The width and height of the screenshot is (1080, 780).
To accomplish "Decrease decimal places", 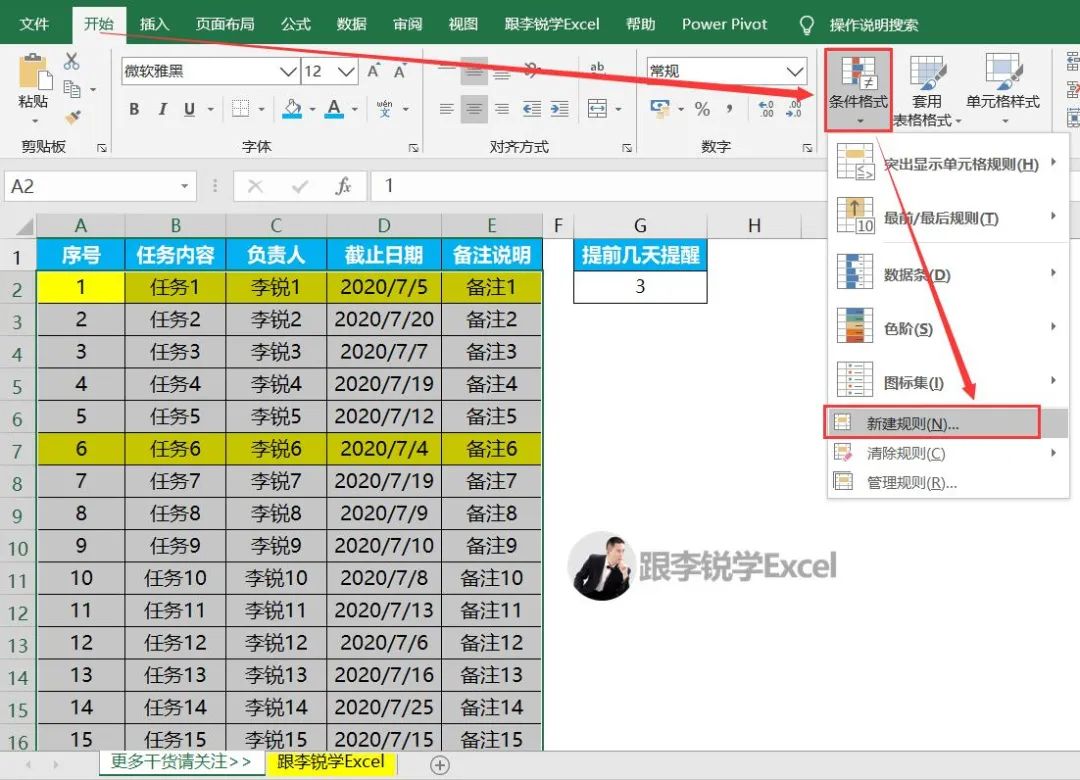I will tap(793, 109).
